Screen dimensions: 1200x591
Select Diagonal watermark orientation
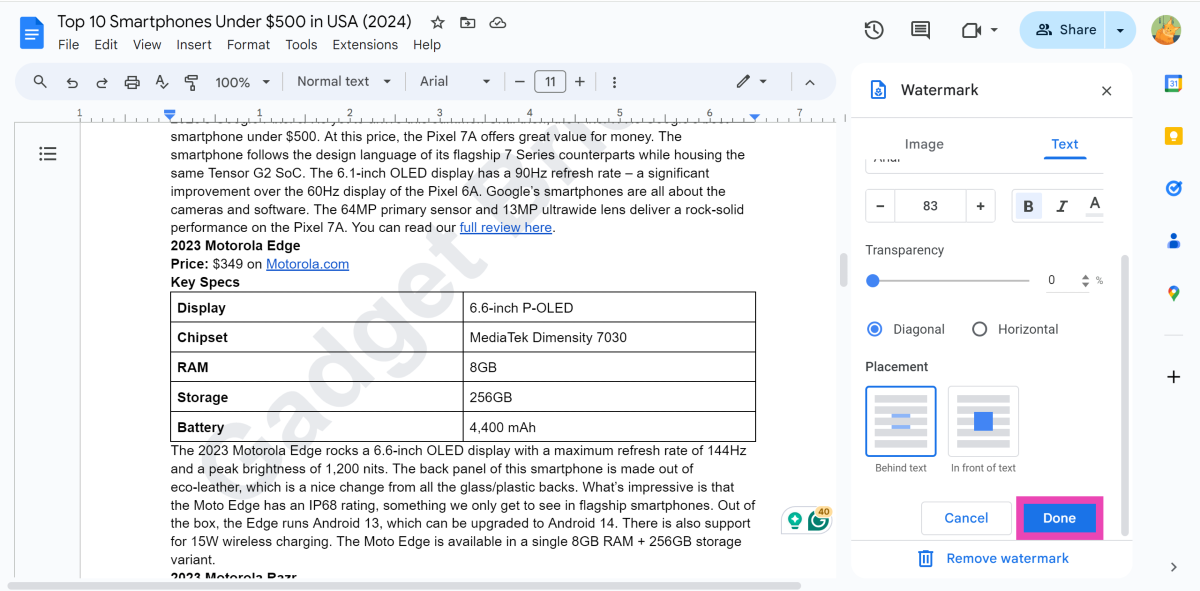click(875, 329)
